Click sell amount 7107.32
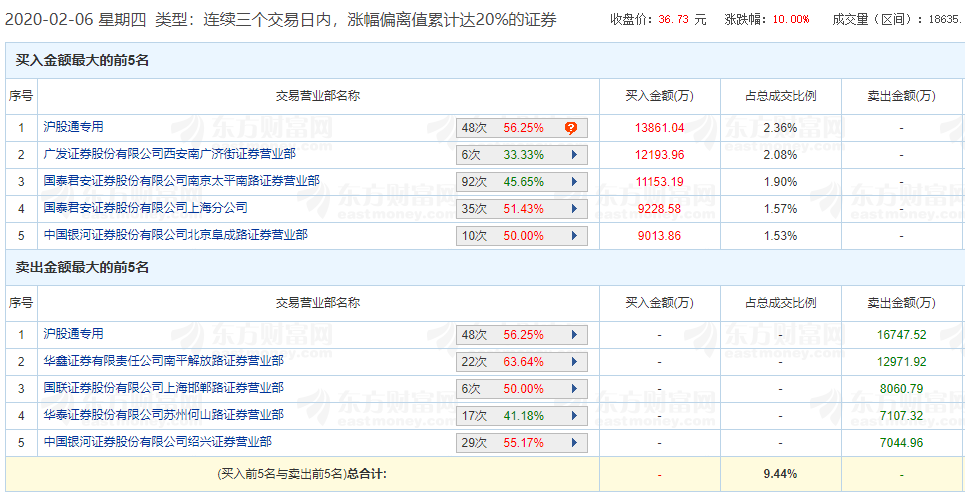 click(901, 416)
